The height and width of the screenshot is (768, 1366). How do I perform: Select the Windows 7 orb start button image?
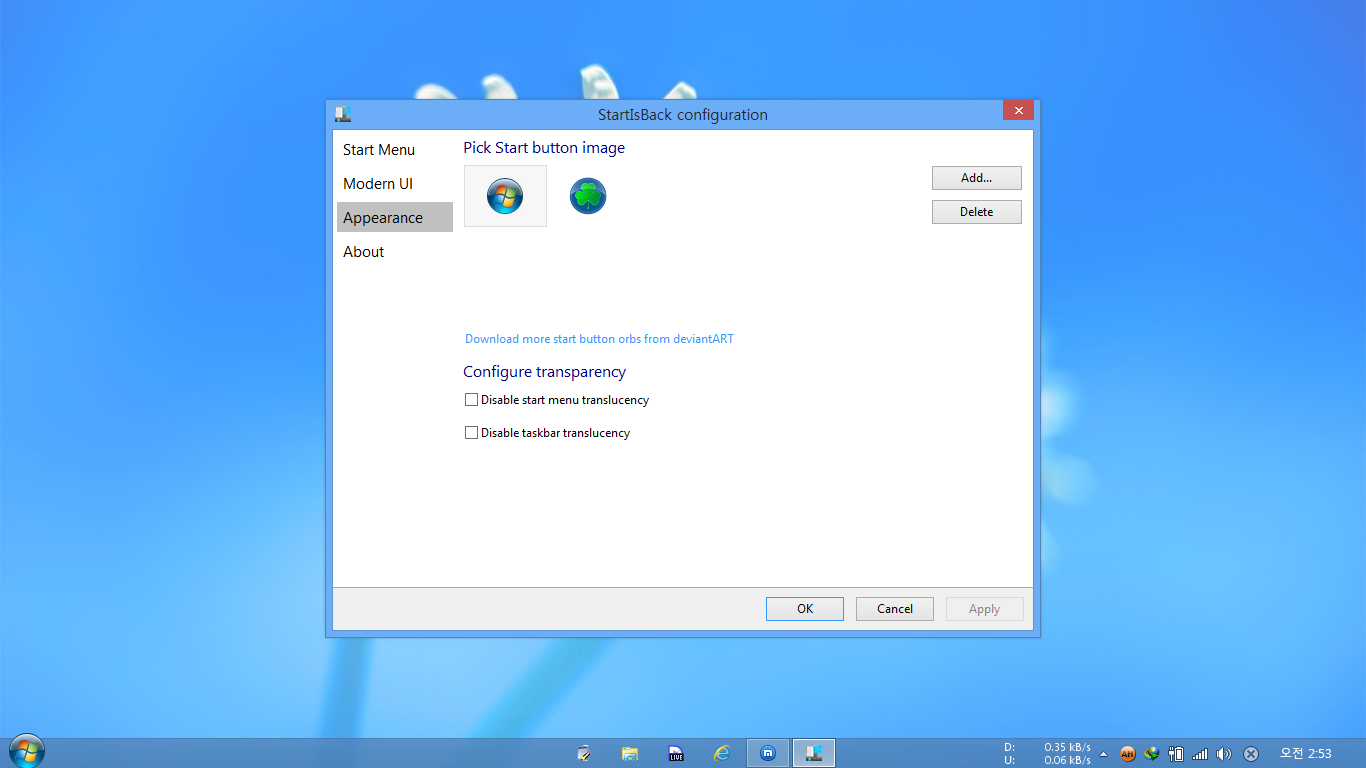[505, 196]
